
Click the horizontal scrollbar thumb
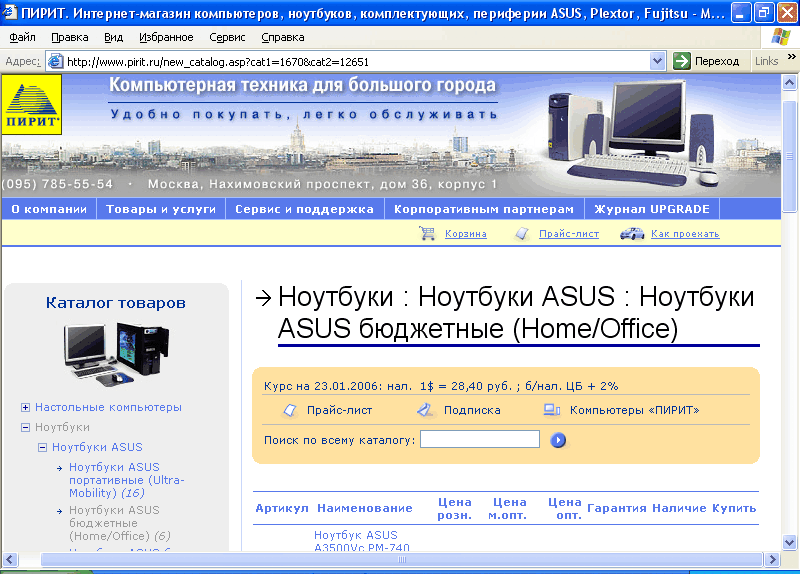(x=402, y=559)
